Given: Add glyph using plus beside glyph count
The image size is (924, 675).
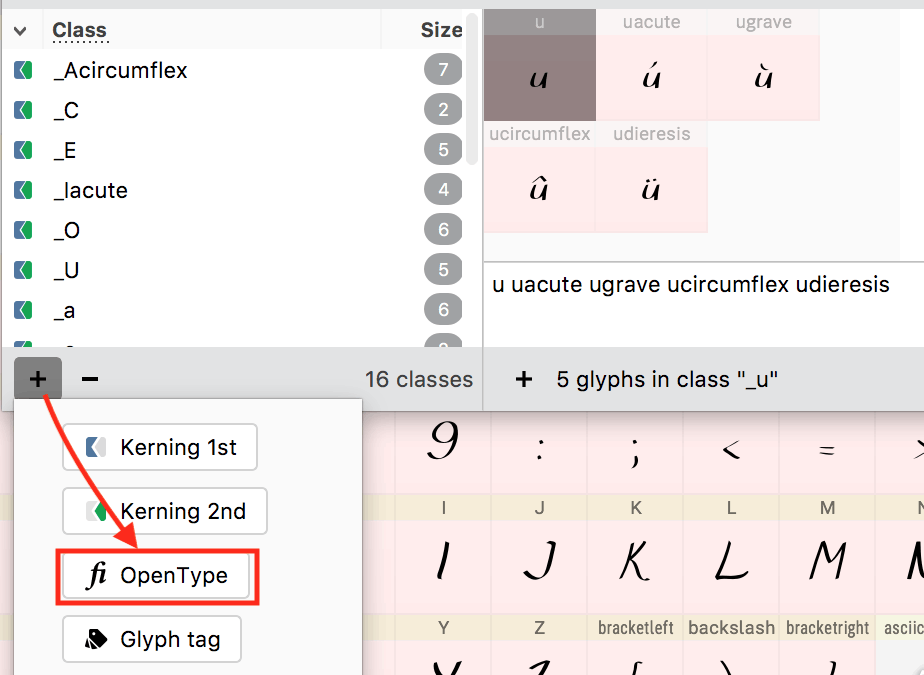Looking at the screenshot, I should pos(523,379).
